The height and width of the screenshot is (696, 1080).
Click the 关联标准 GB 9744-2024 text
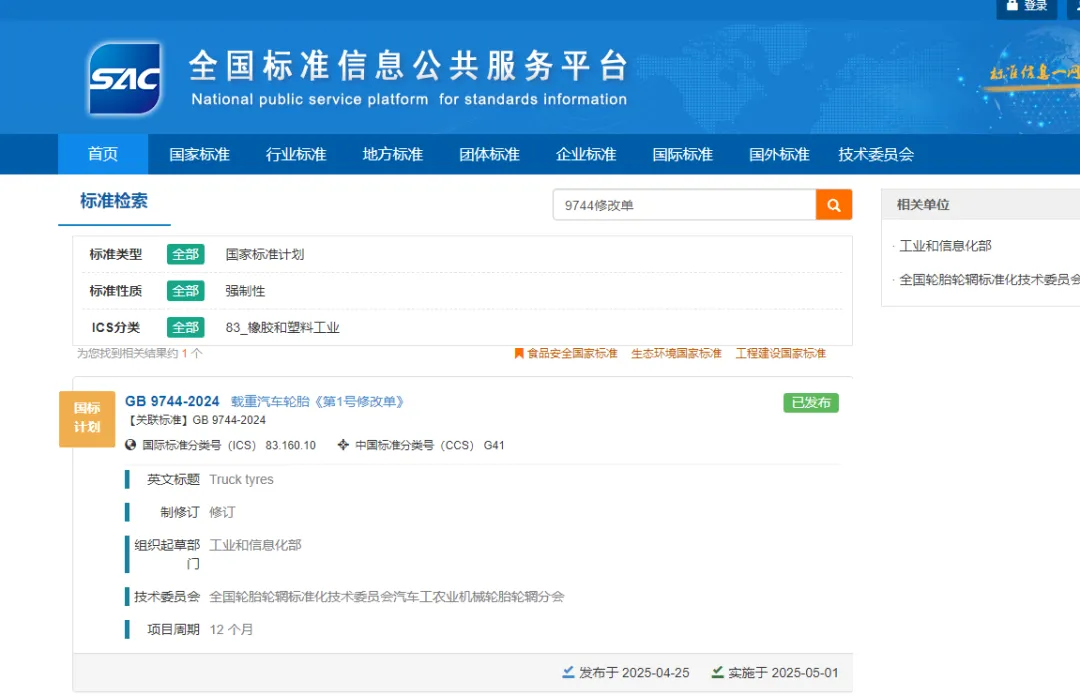coord(196,420)
